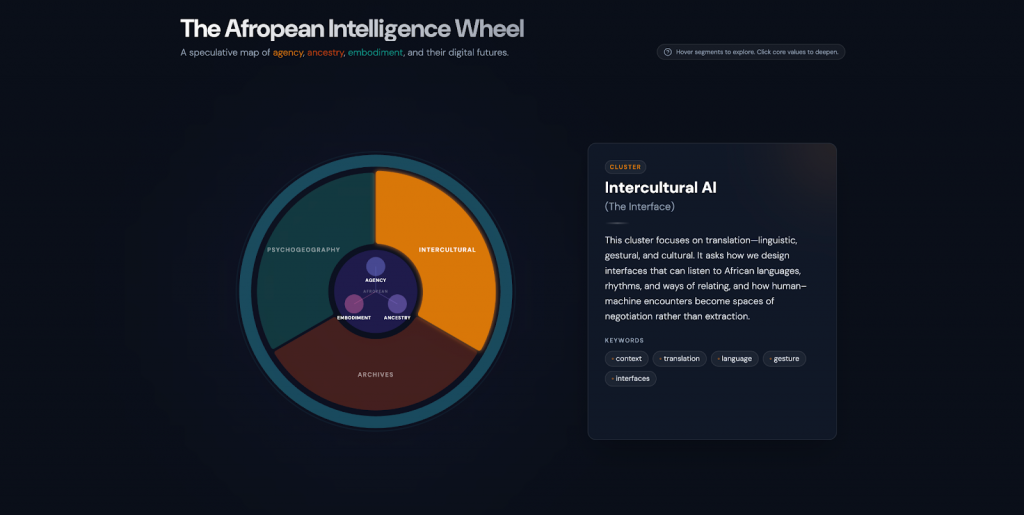Select the orange Intercultural wheel segment
1024x515 pixels.
click(x=446, y=249)
